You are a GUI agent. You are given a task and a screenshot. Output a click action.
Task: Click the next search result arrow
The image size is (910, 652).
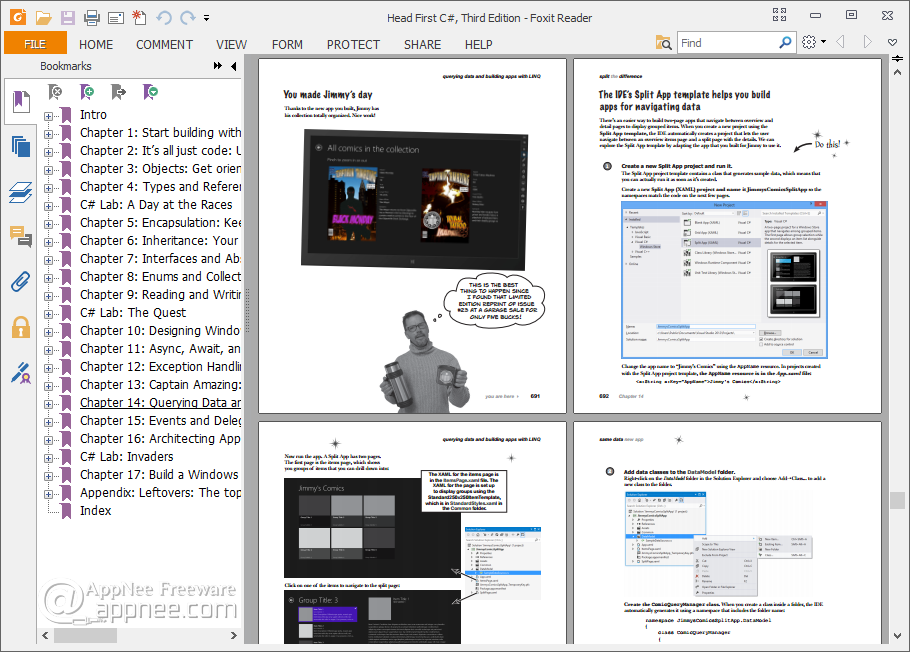point(868,42)
